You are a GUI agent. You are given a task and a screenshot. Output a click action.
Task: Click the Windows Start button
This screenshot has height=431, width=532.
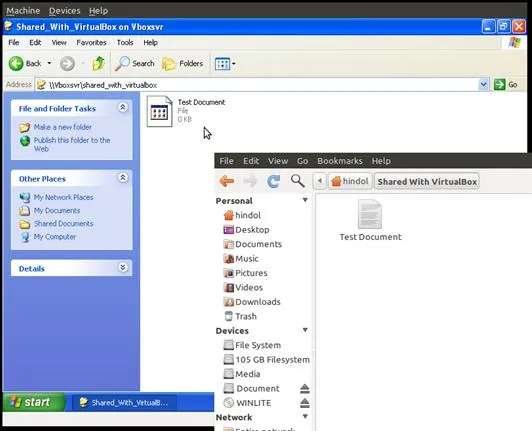(33, 402)
